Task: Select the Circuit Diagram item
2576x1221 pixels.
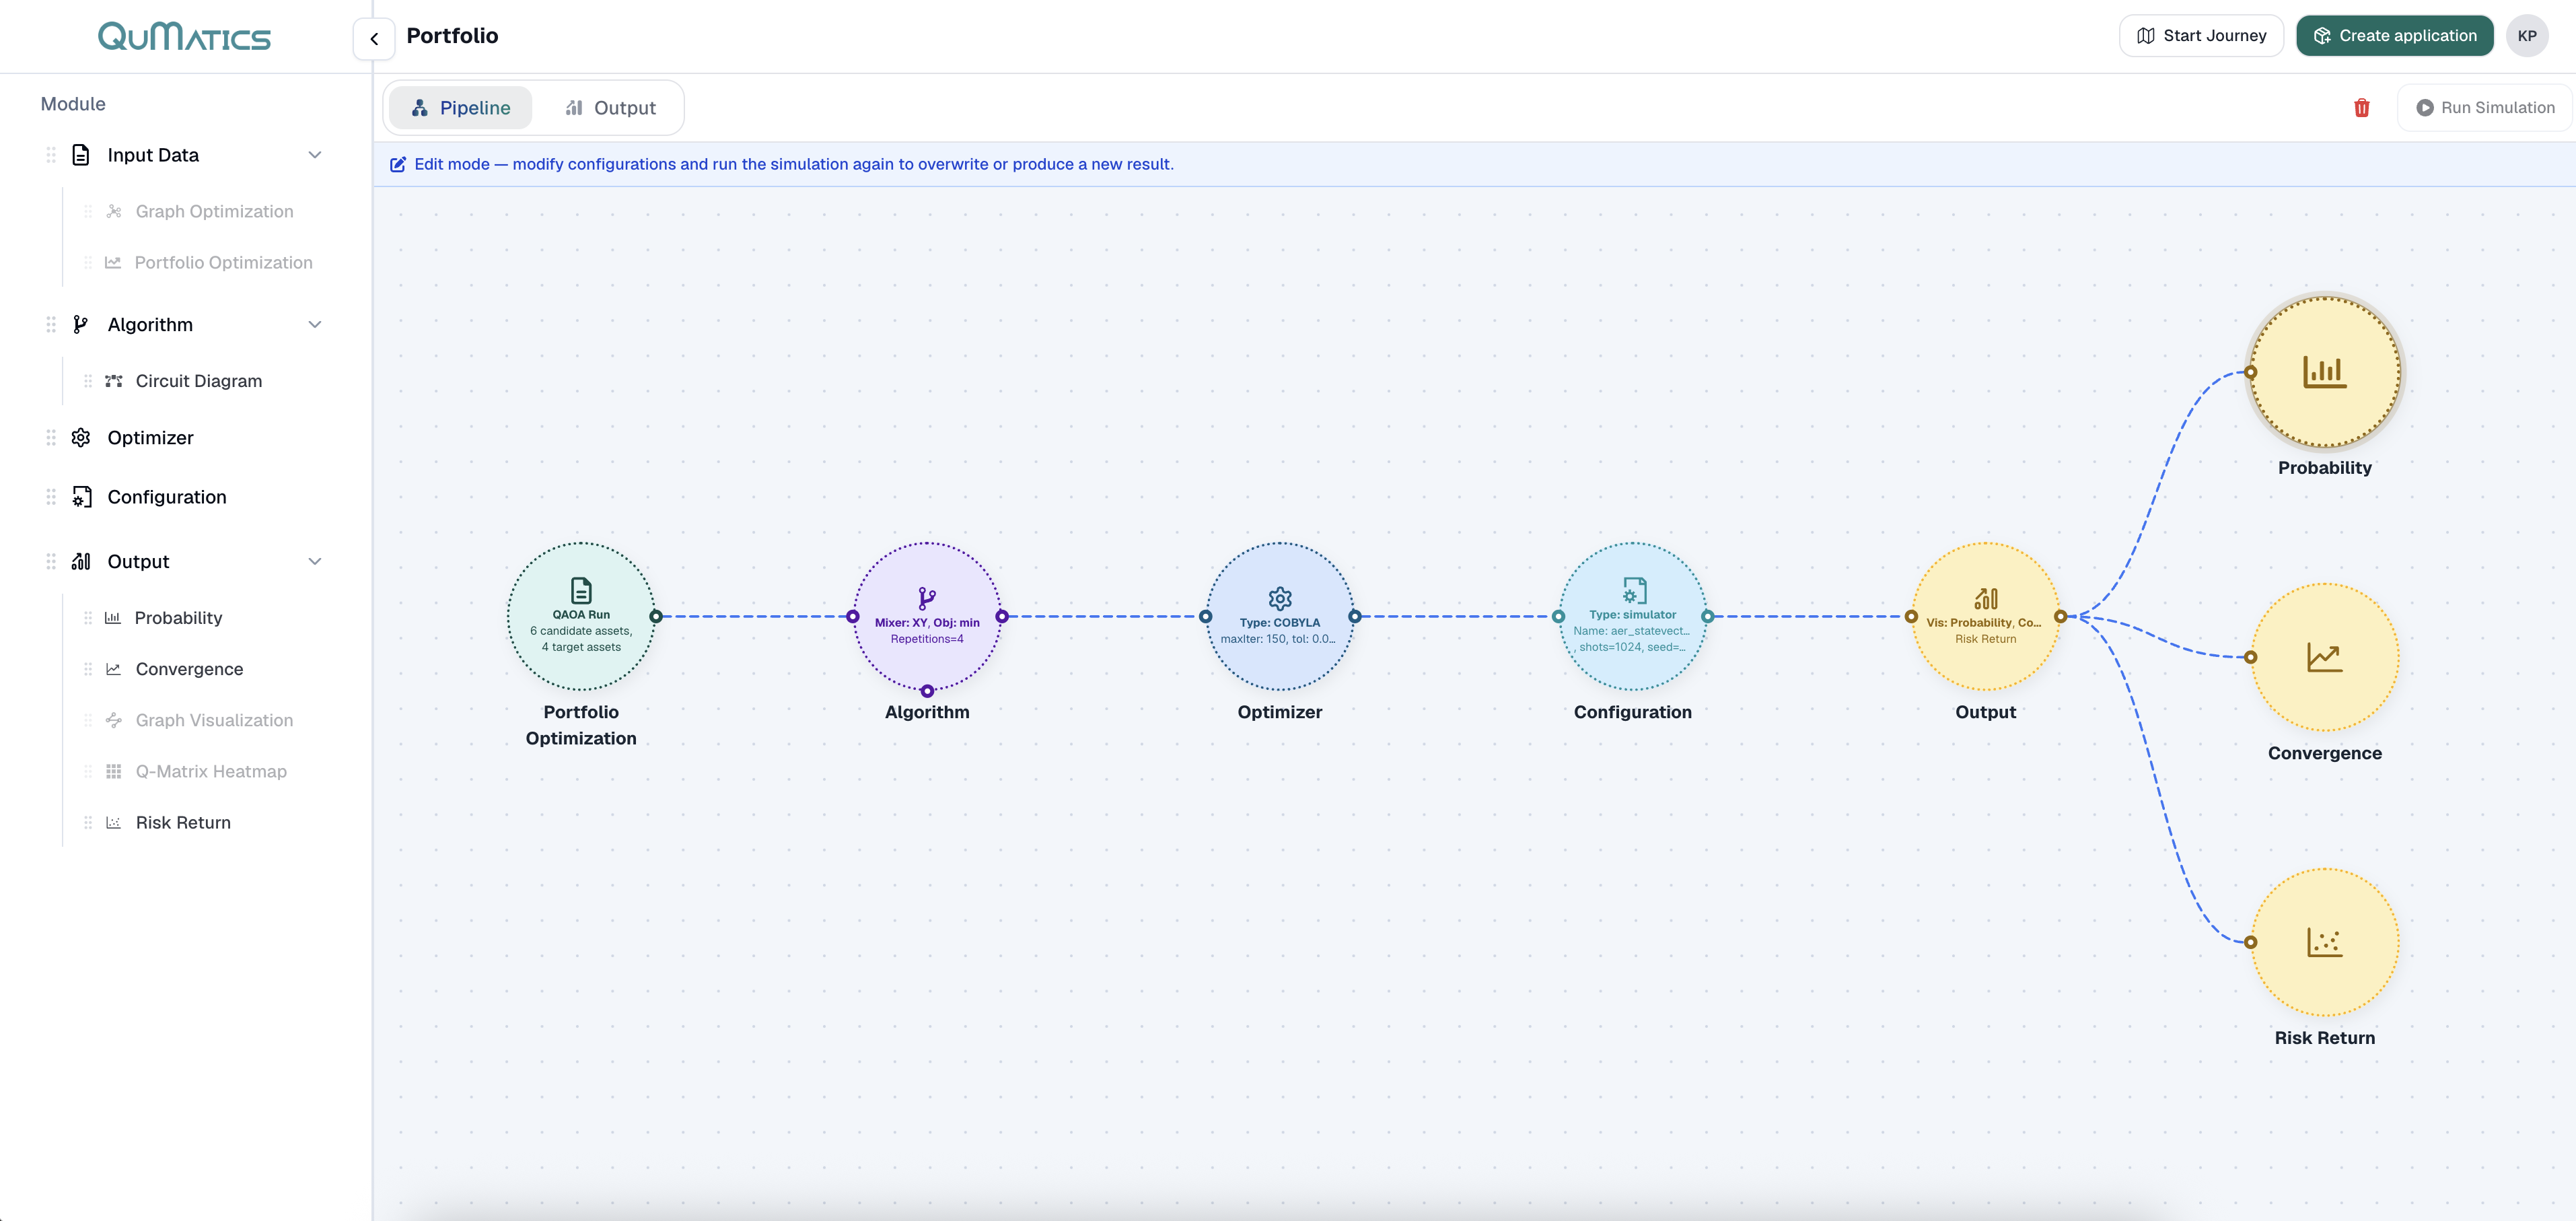Action: point(199,381)
